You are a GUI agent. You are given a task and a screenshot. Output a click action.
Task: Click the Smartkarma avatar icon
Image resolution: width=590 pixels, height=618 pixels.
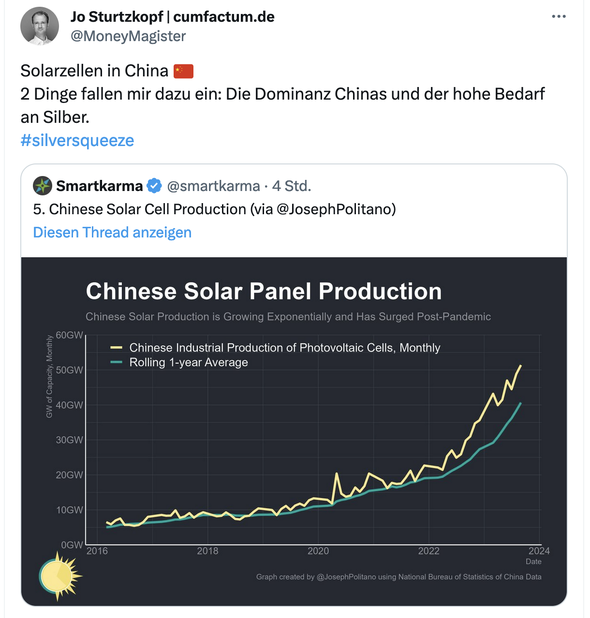tap(42, 186)
